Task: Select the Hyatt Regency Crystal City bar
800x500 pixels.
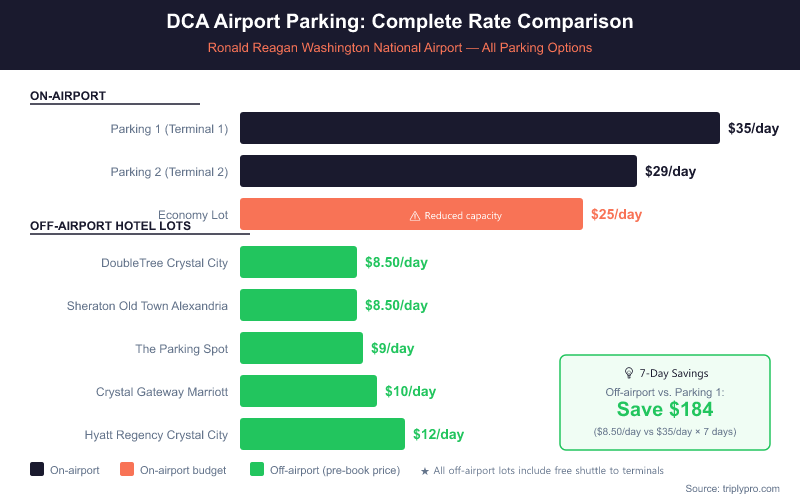Action: 322,434
